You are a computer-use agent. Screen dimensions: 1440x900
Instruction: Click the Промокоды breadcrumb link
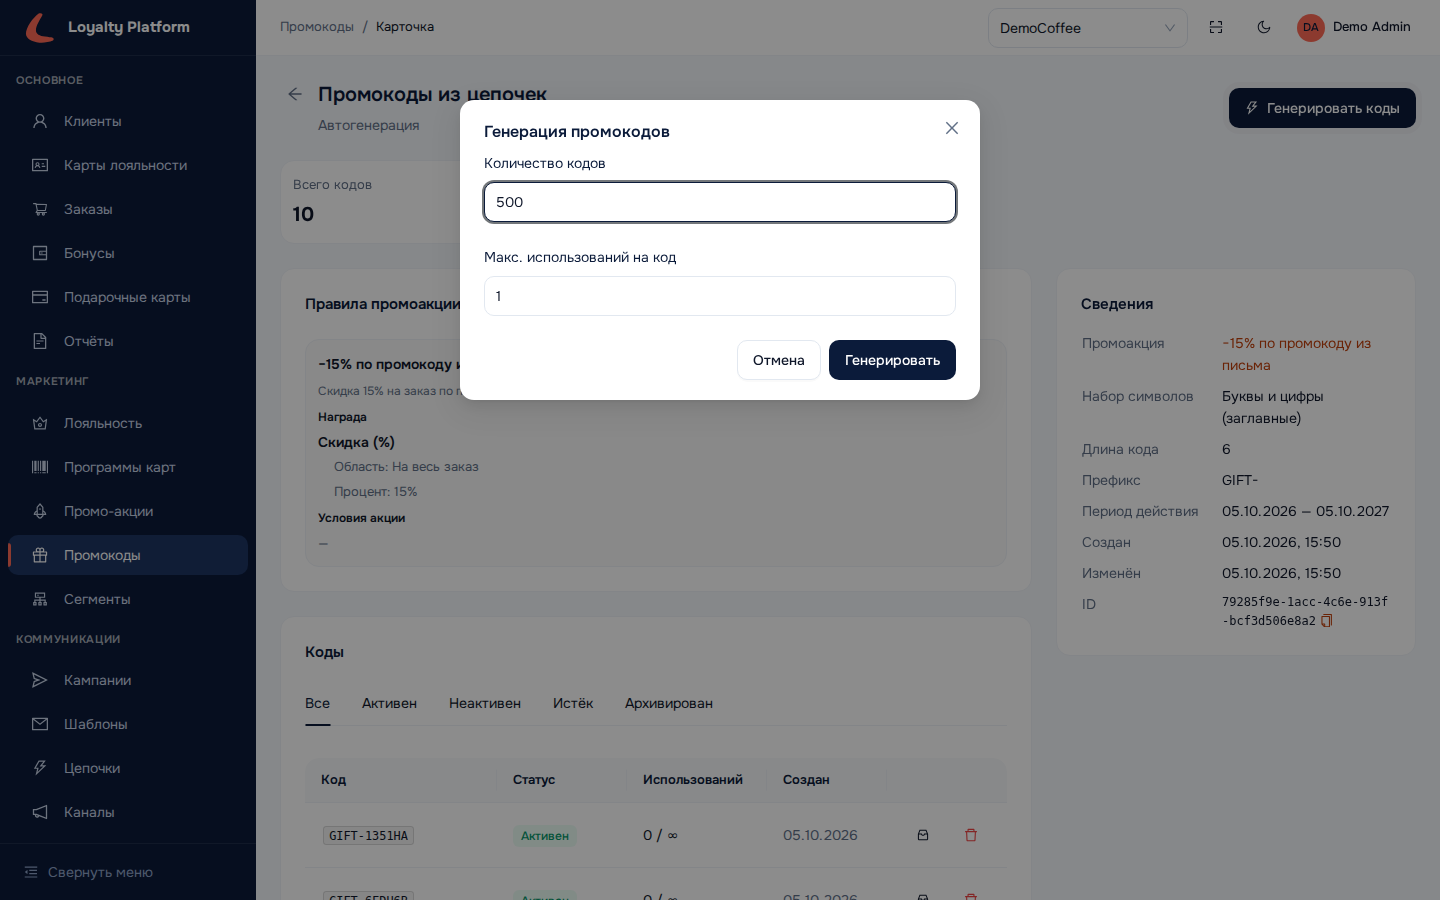(x=317, y=27)
